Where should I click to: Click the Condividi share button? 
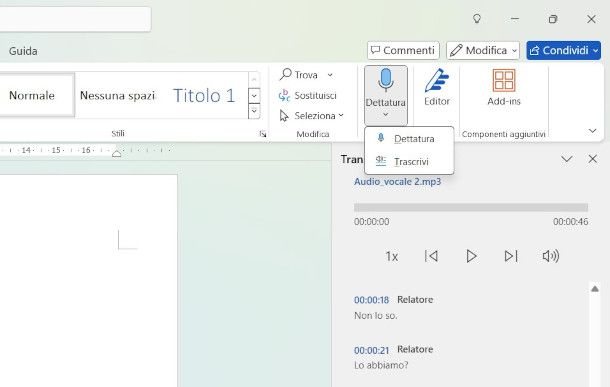(563, 51)
